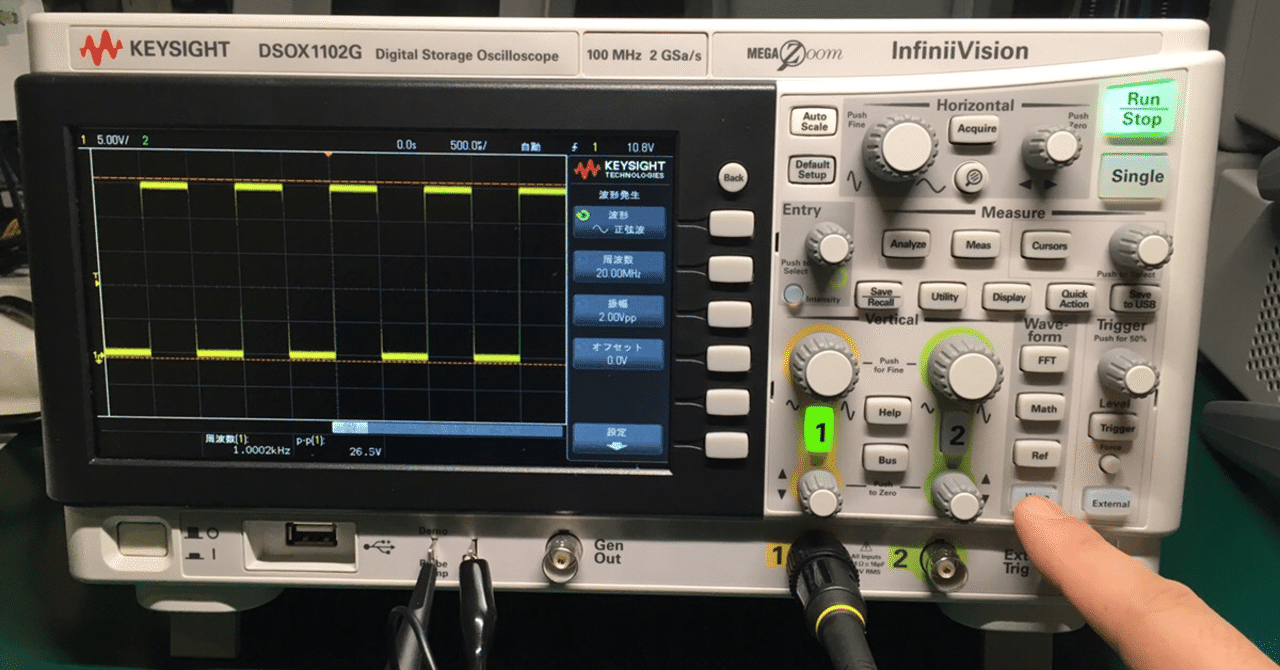Select the softkey beside 周波数 20.00MHz

tap(729, 268)
